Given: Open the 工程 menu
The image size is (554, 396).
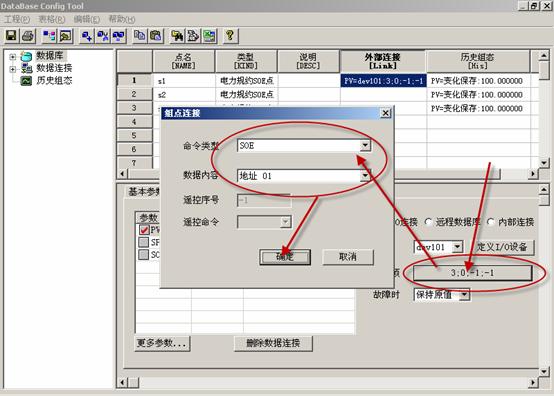Looking at the screenshot, I should (17, 19).
